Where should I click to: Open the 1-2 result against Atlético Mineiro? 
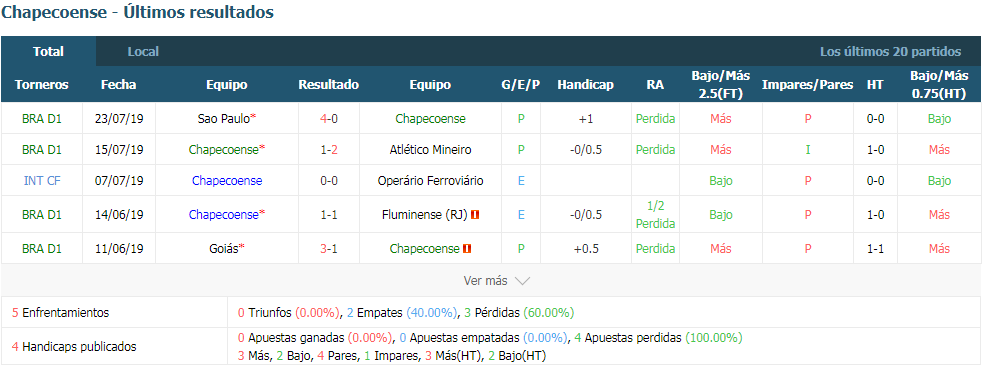329,150
